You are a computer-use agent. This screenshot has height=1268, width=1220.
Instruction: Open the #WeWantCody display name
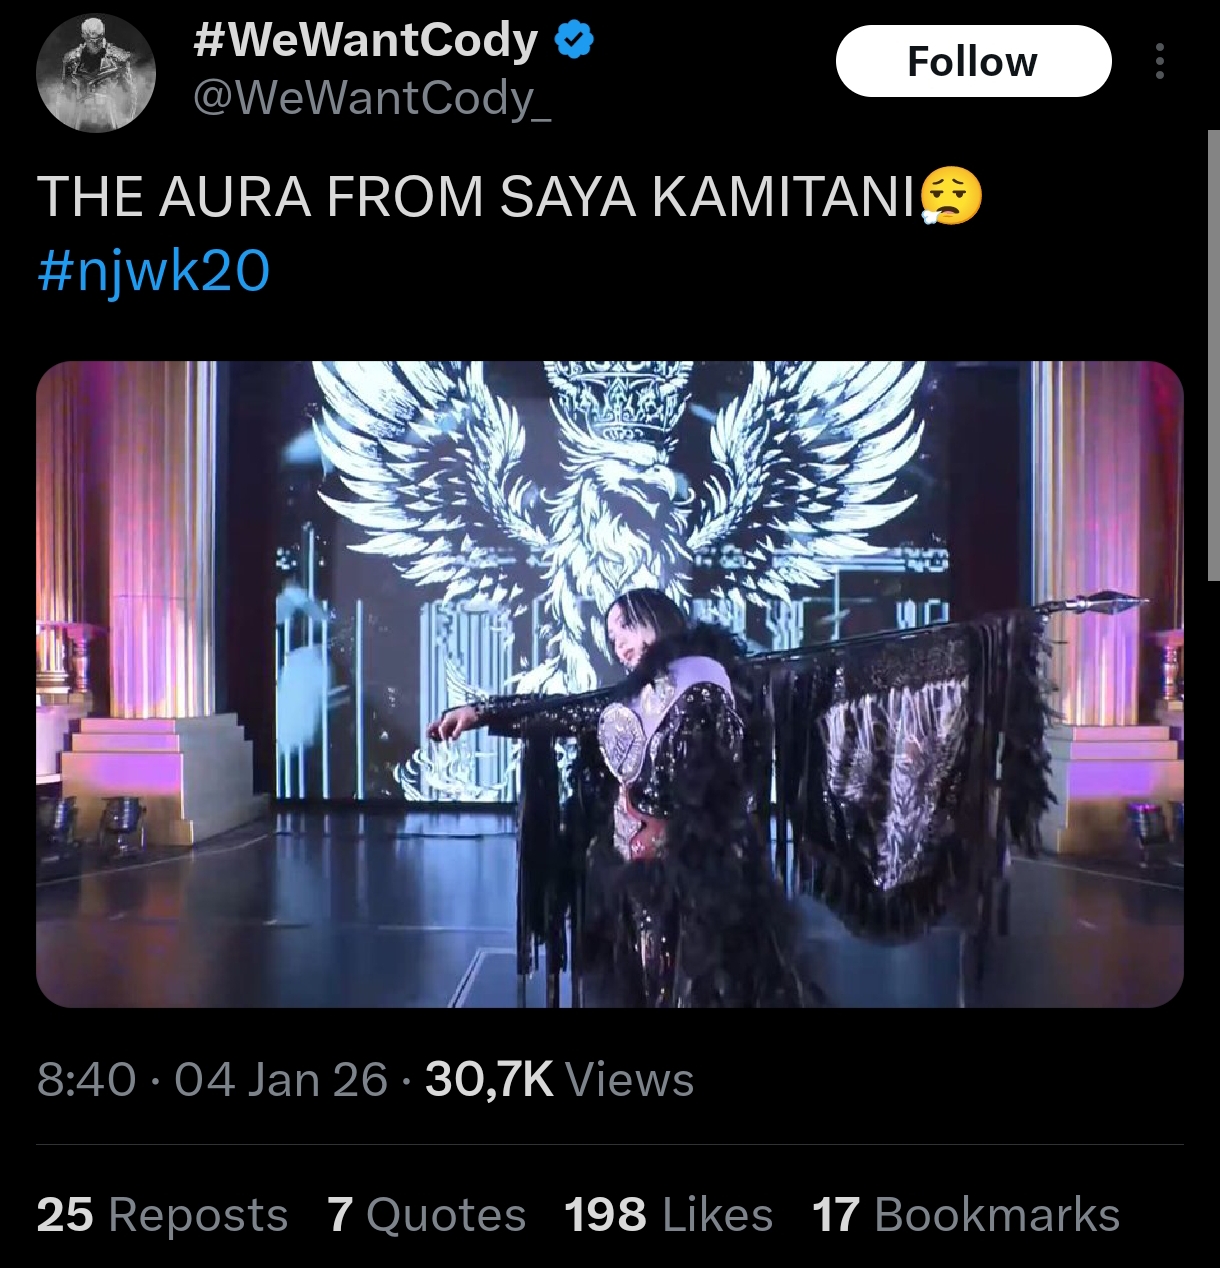[x=365, y=41]
